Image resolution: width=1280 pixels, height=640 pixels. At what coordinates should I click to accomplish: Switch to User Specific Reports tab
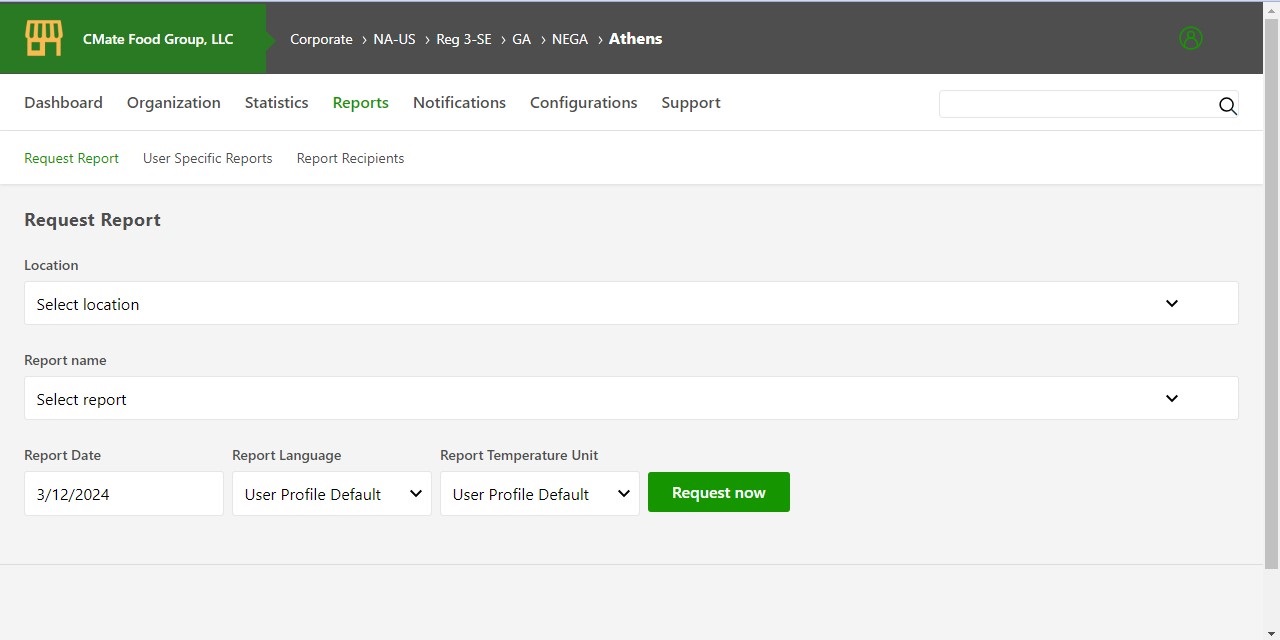pyautogui.click(x=207, y=158)
